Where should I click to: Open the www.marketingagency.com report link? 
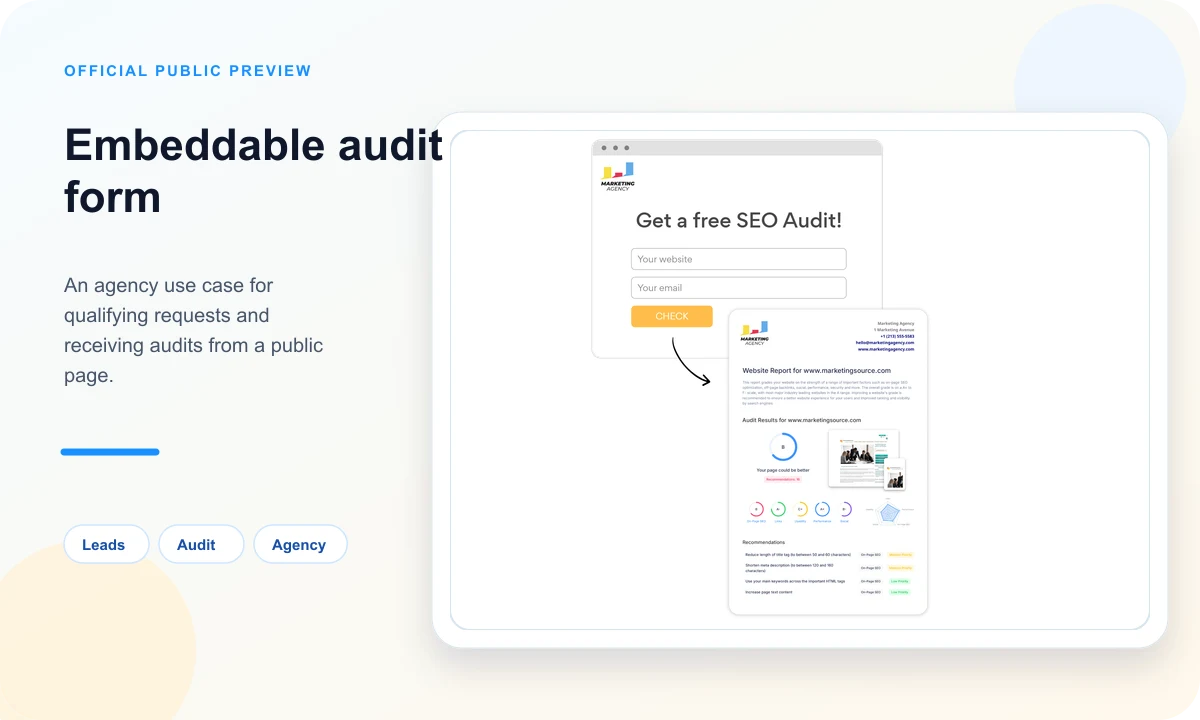pyautogui.click(x=886, y=349)
